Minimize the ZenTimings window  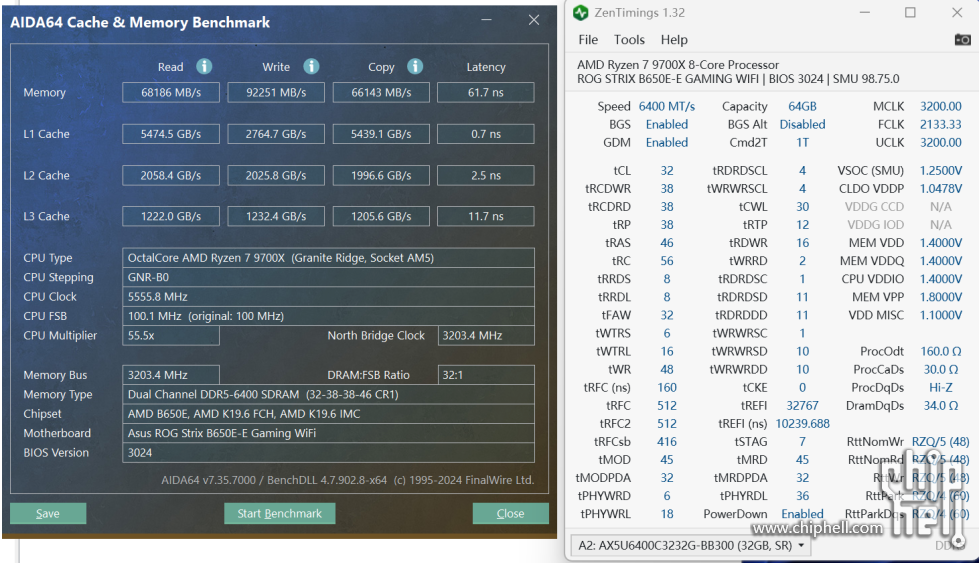(x=865, y=12)
